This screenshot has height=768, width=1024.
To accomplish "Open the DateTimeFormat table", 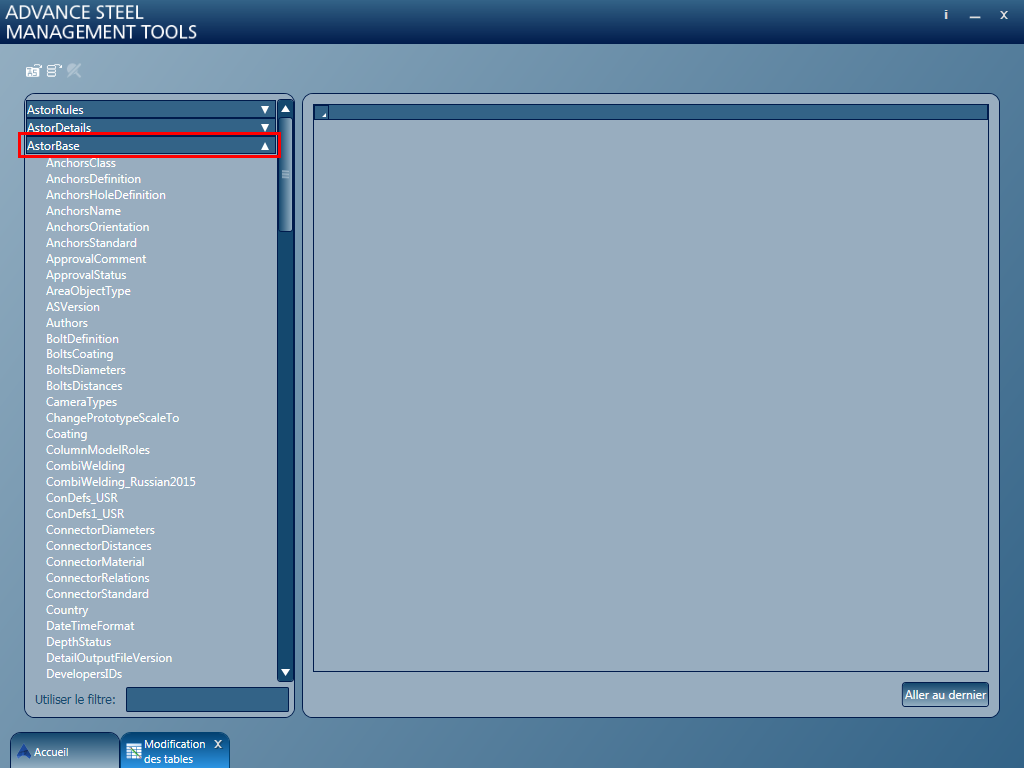I will tap(90, 626).
